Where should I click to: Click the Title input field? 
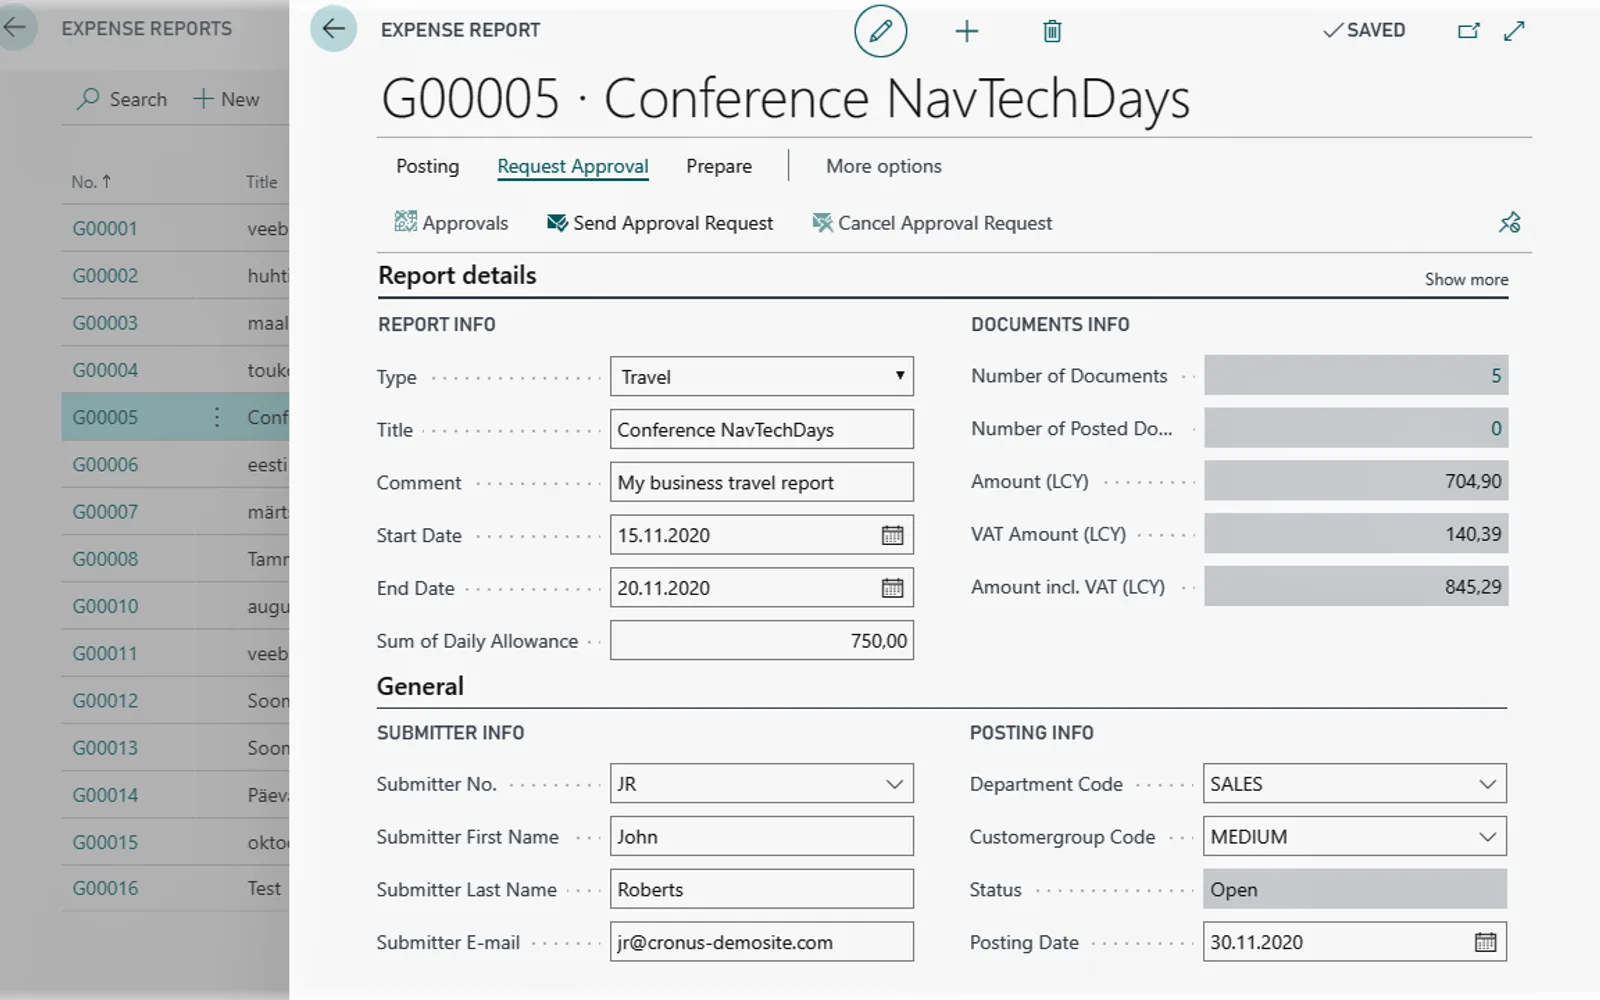tap(762, 429)
